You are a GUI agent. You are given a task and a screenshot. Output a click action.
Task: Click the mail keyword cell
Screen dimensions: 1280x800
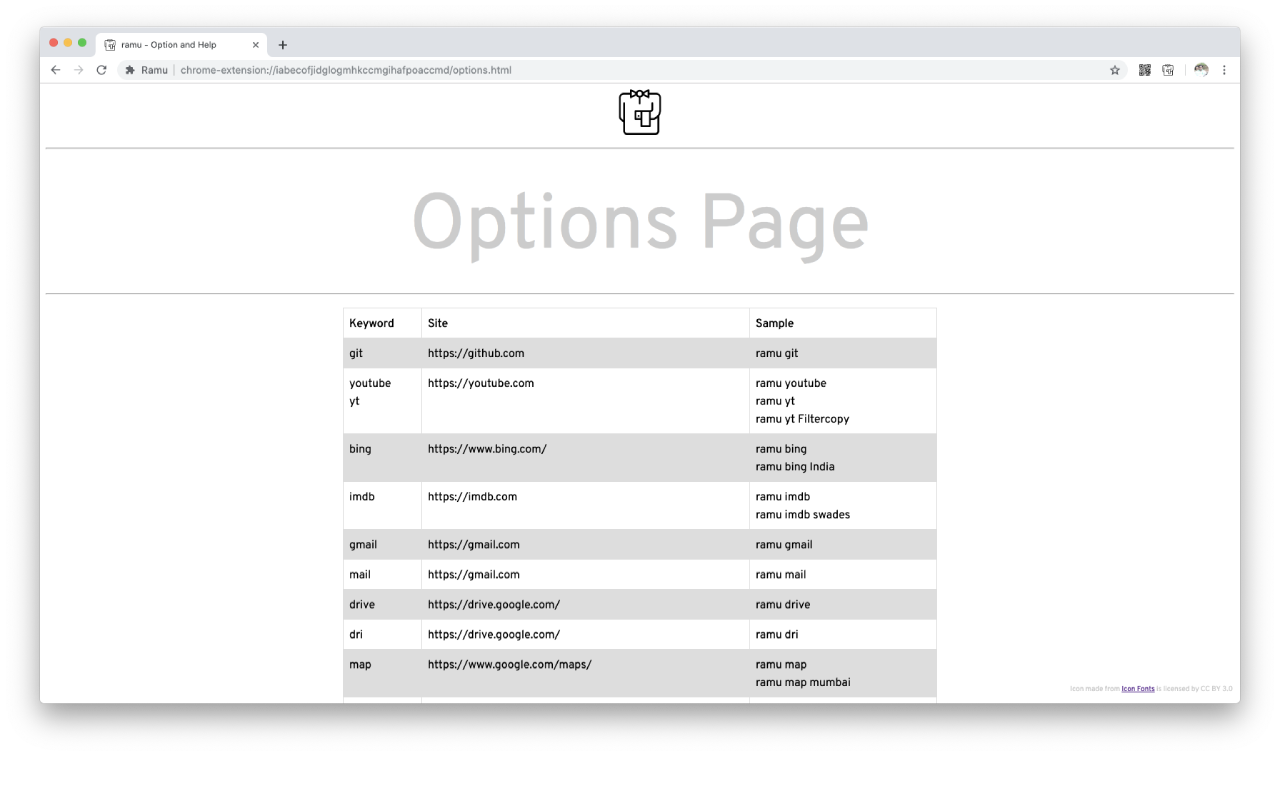[382, 575]
